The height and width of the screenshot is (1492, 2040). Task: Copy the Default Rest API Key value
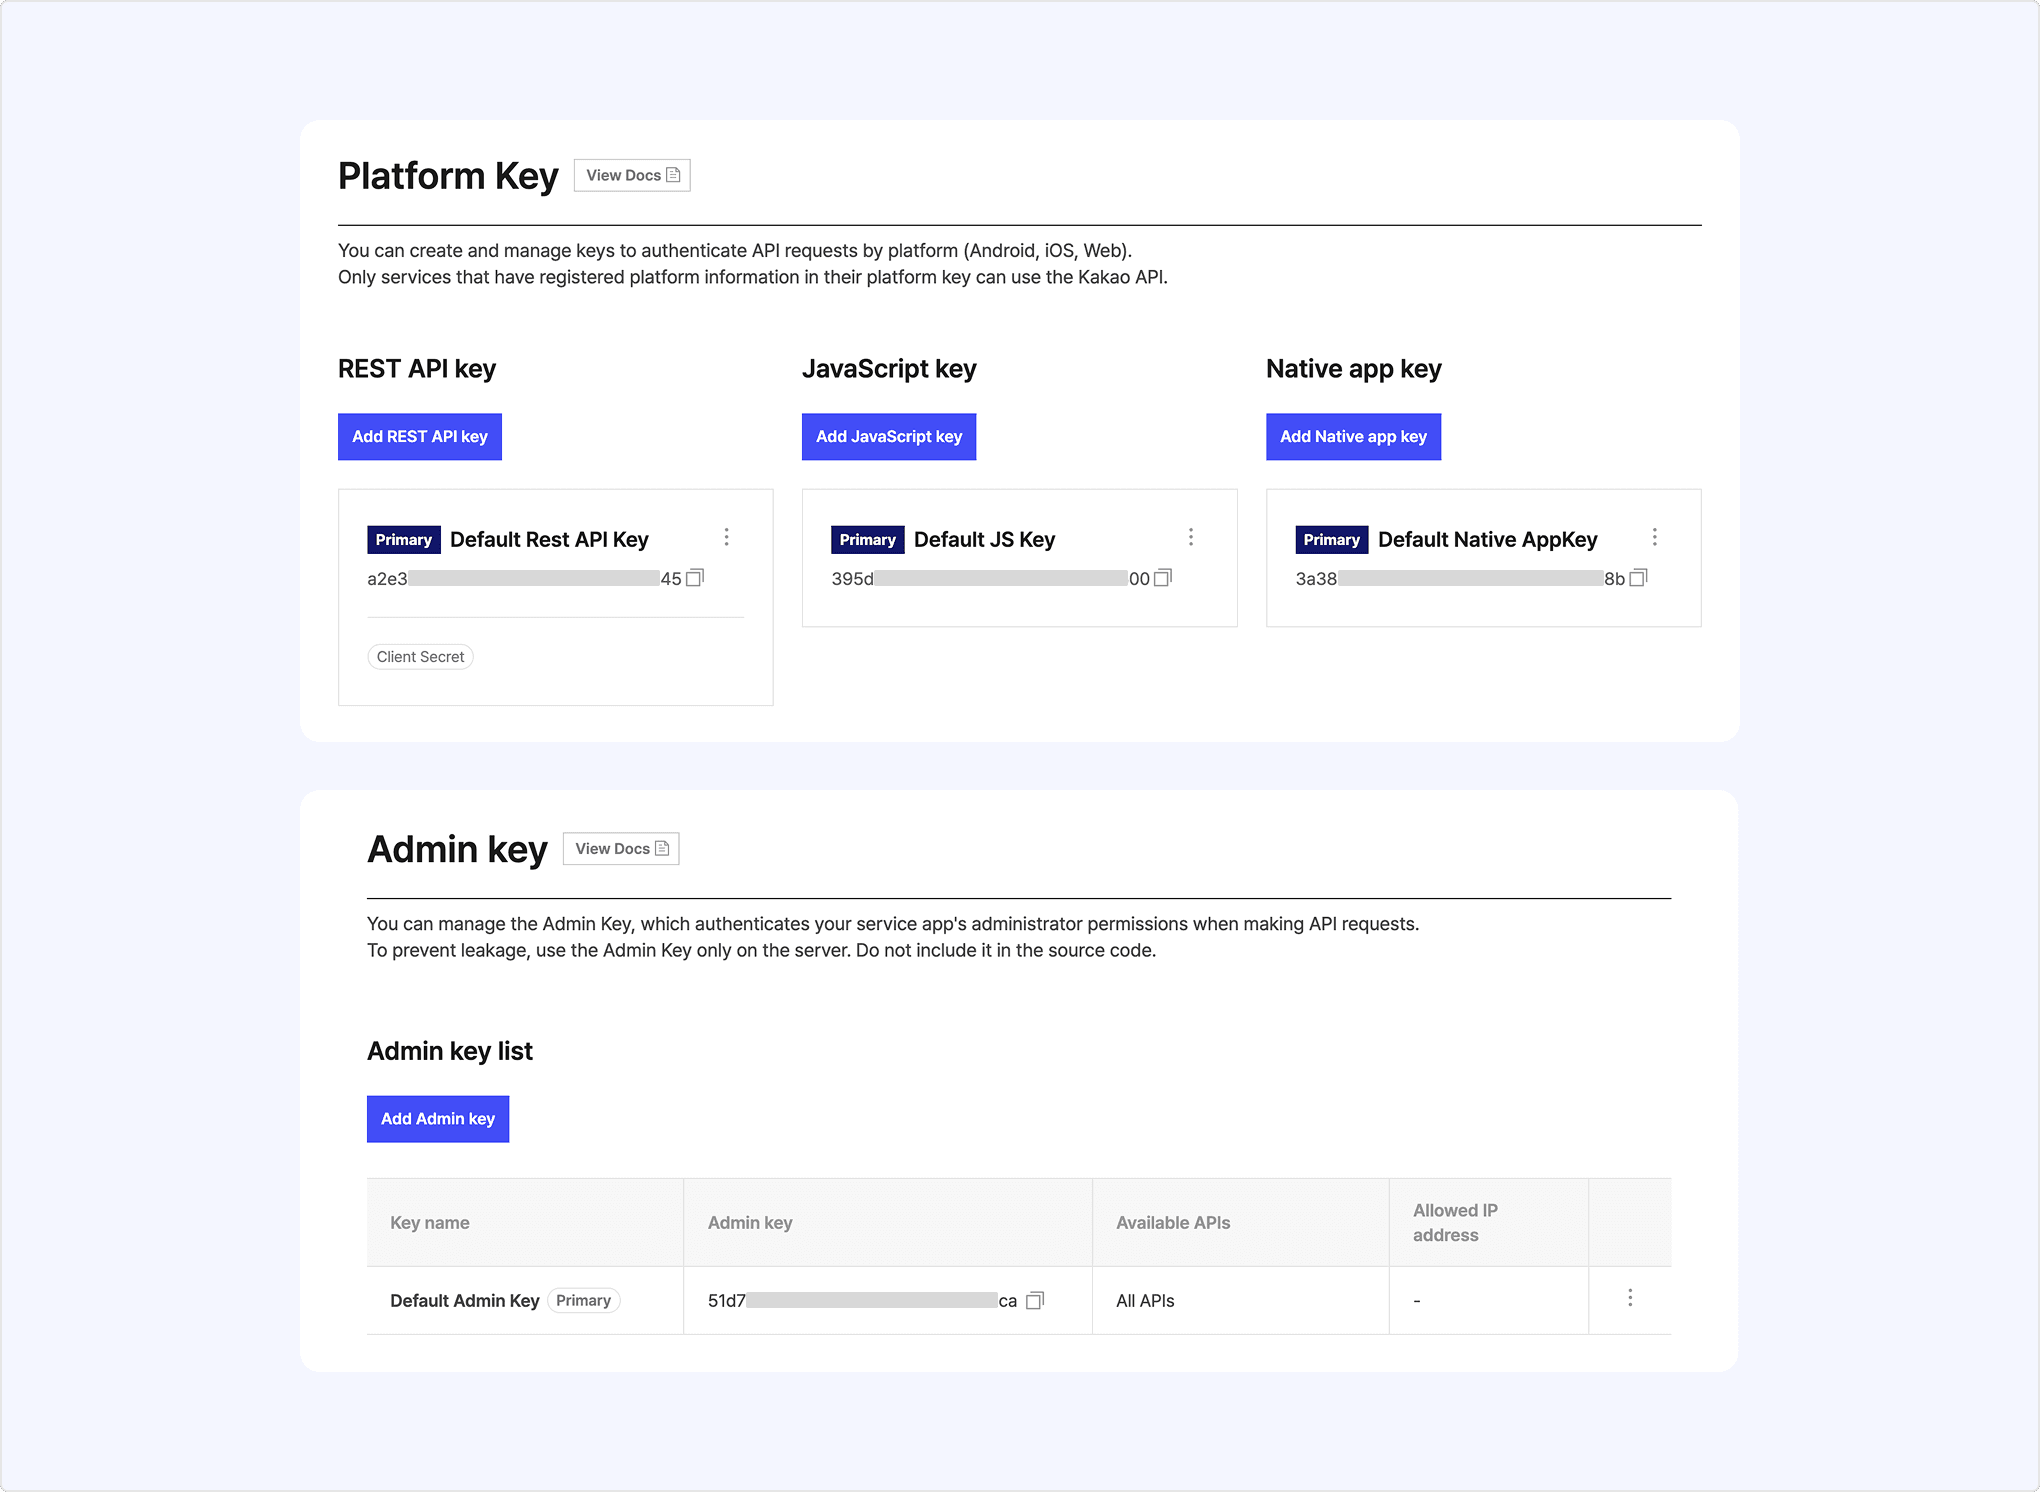click(x=695, y=578)
